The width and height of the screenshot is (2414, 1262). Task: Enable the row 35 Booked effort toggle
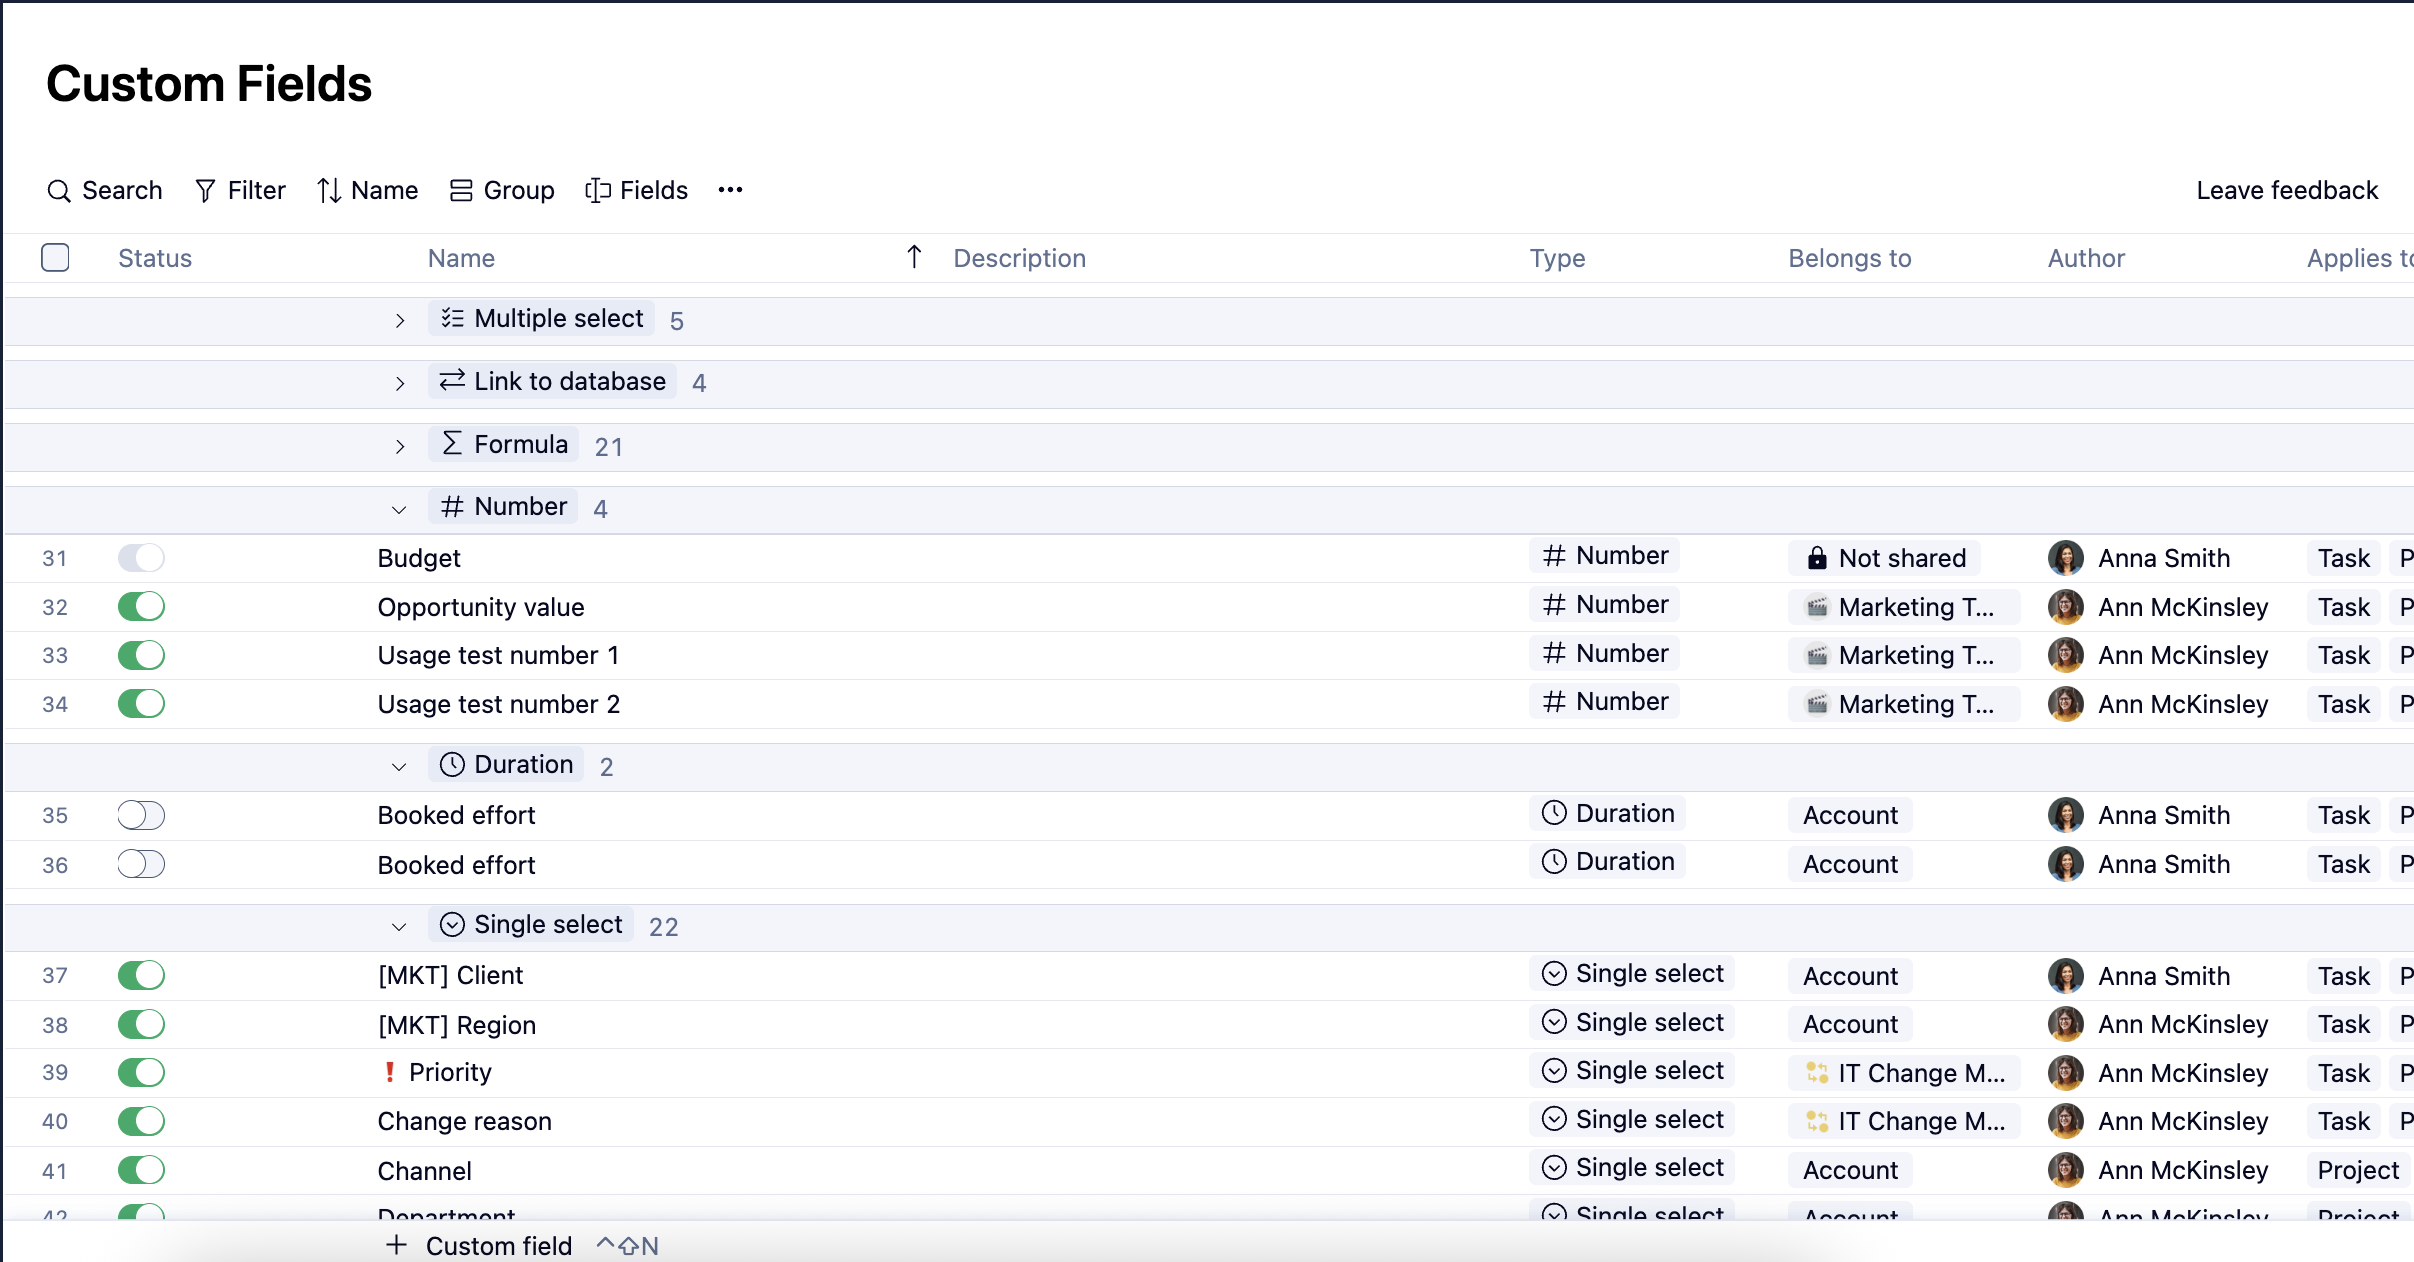[x=141, y=815]
